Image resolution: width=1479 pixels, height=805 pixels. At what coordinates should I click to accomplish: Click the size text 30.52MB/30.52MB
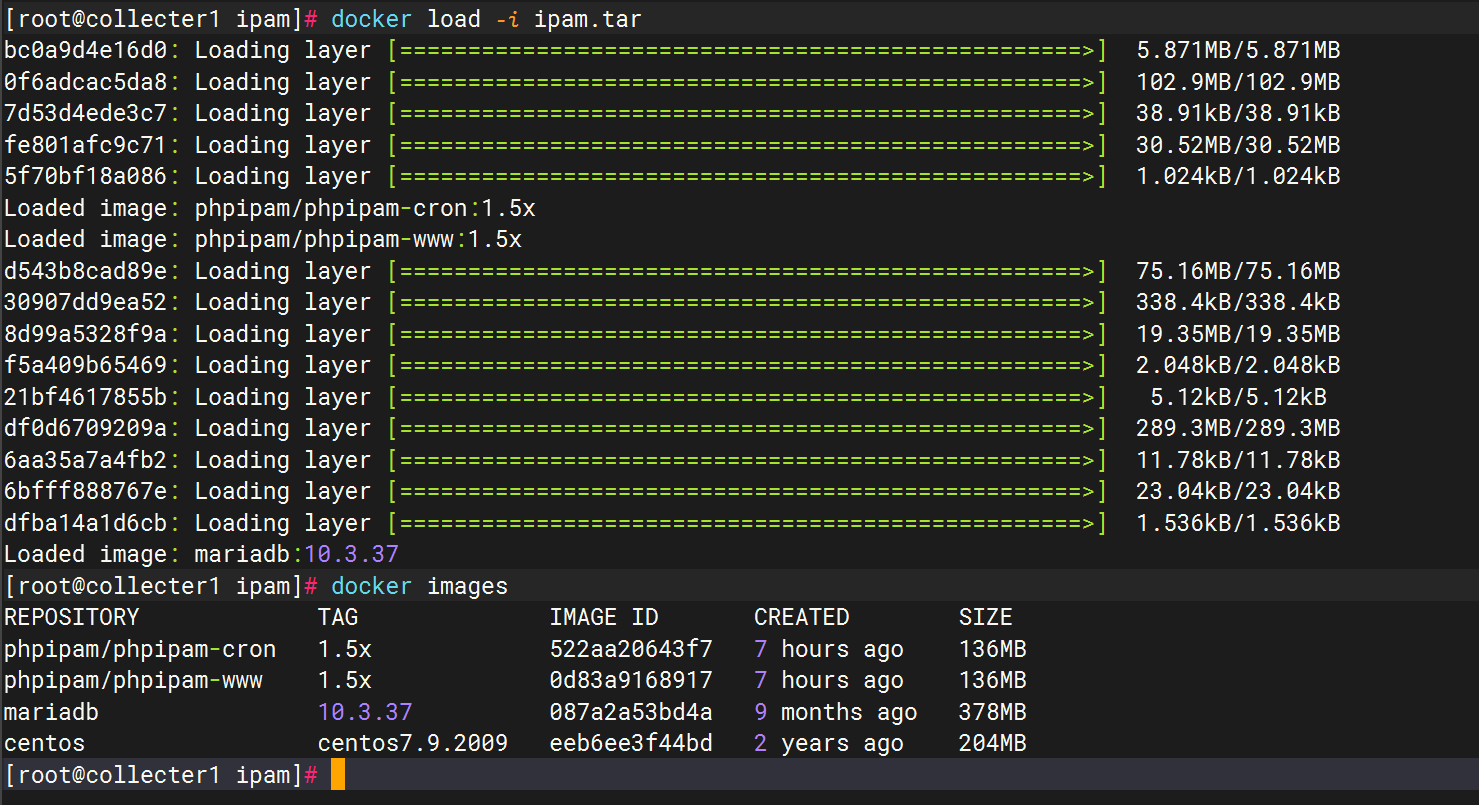pos(1238,145)
